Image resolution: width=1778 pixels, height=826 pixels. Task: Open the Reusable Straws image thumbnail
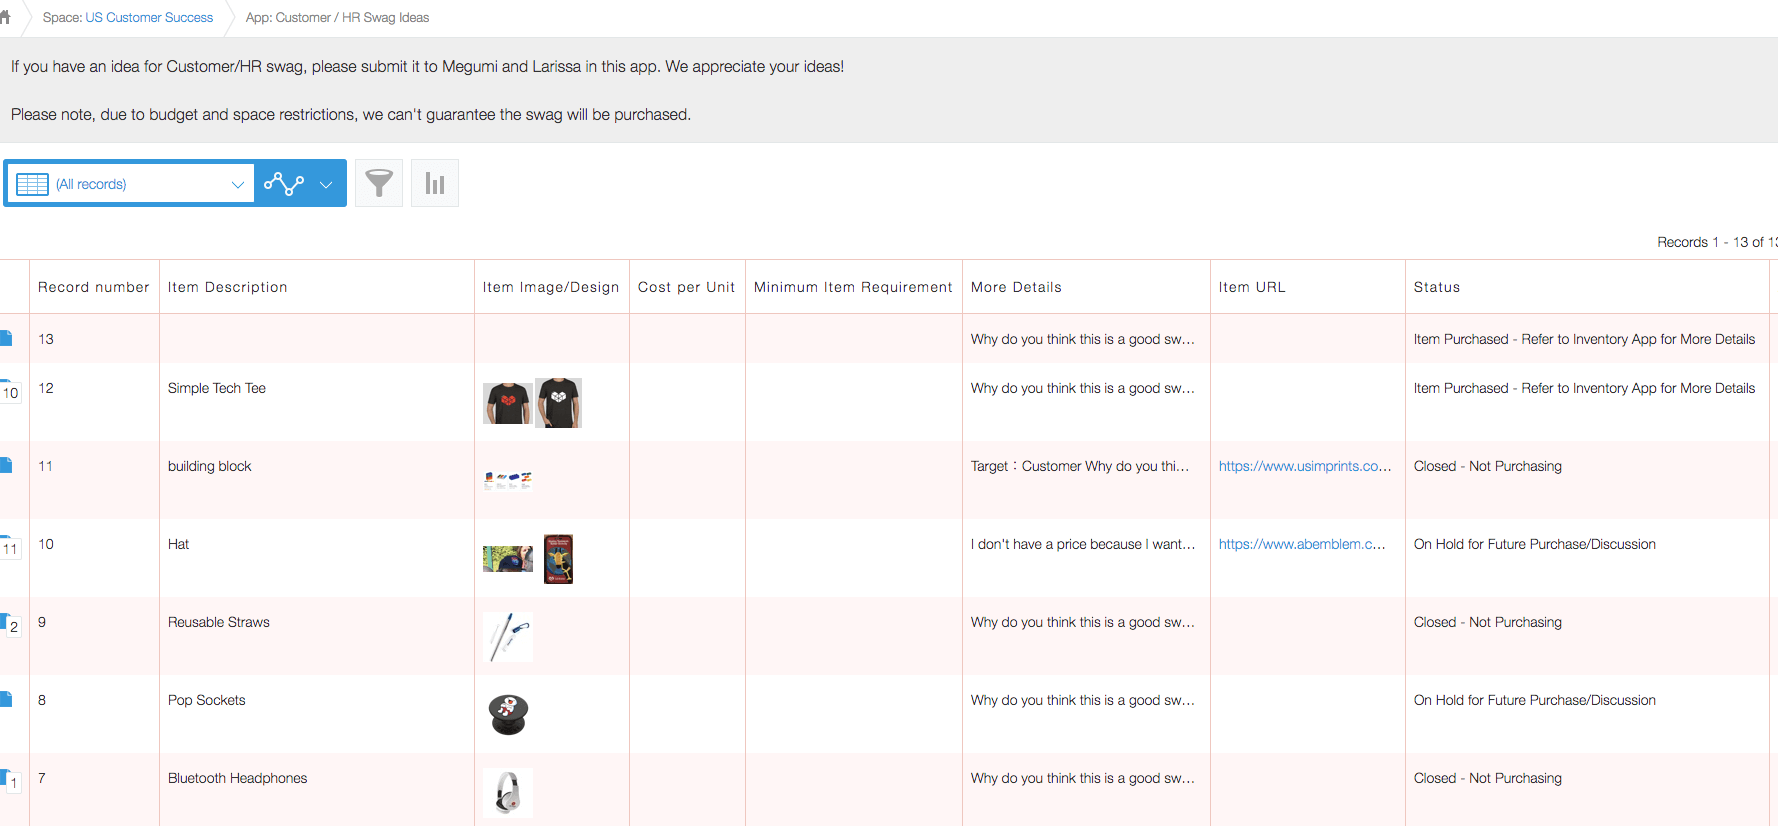click(x=508, y=637)
